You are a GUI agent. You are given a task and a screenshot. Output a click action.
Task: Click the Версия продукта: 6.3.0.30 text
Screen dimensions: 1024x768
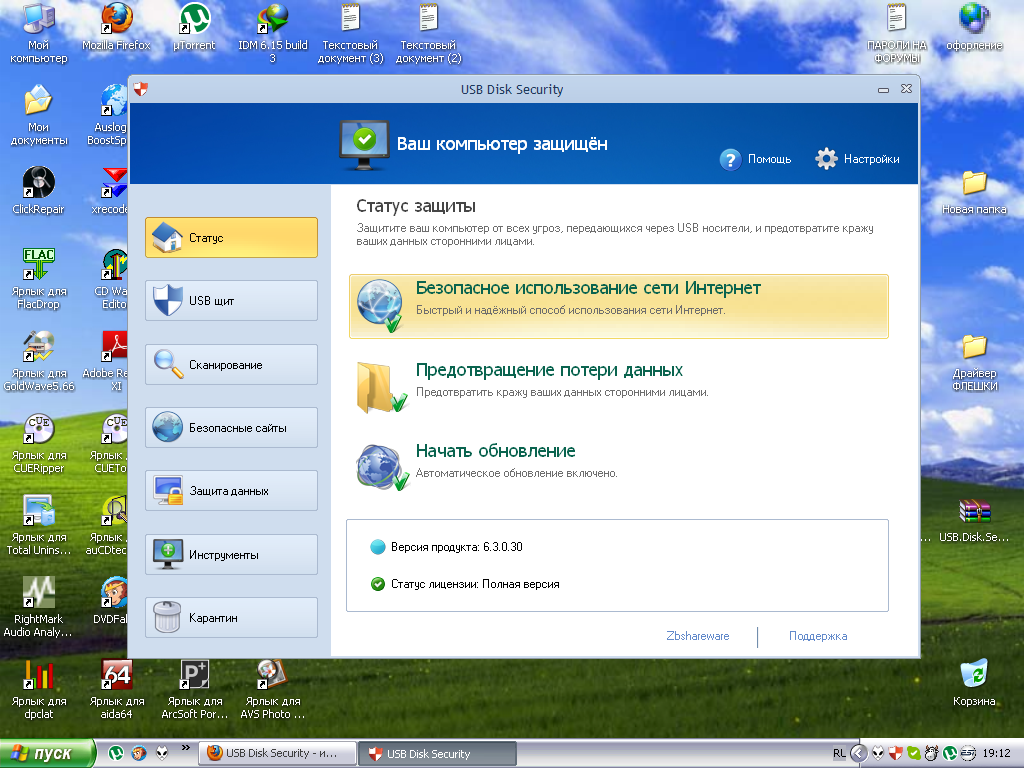coord(456,547)
